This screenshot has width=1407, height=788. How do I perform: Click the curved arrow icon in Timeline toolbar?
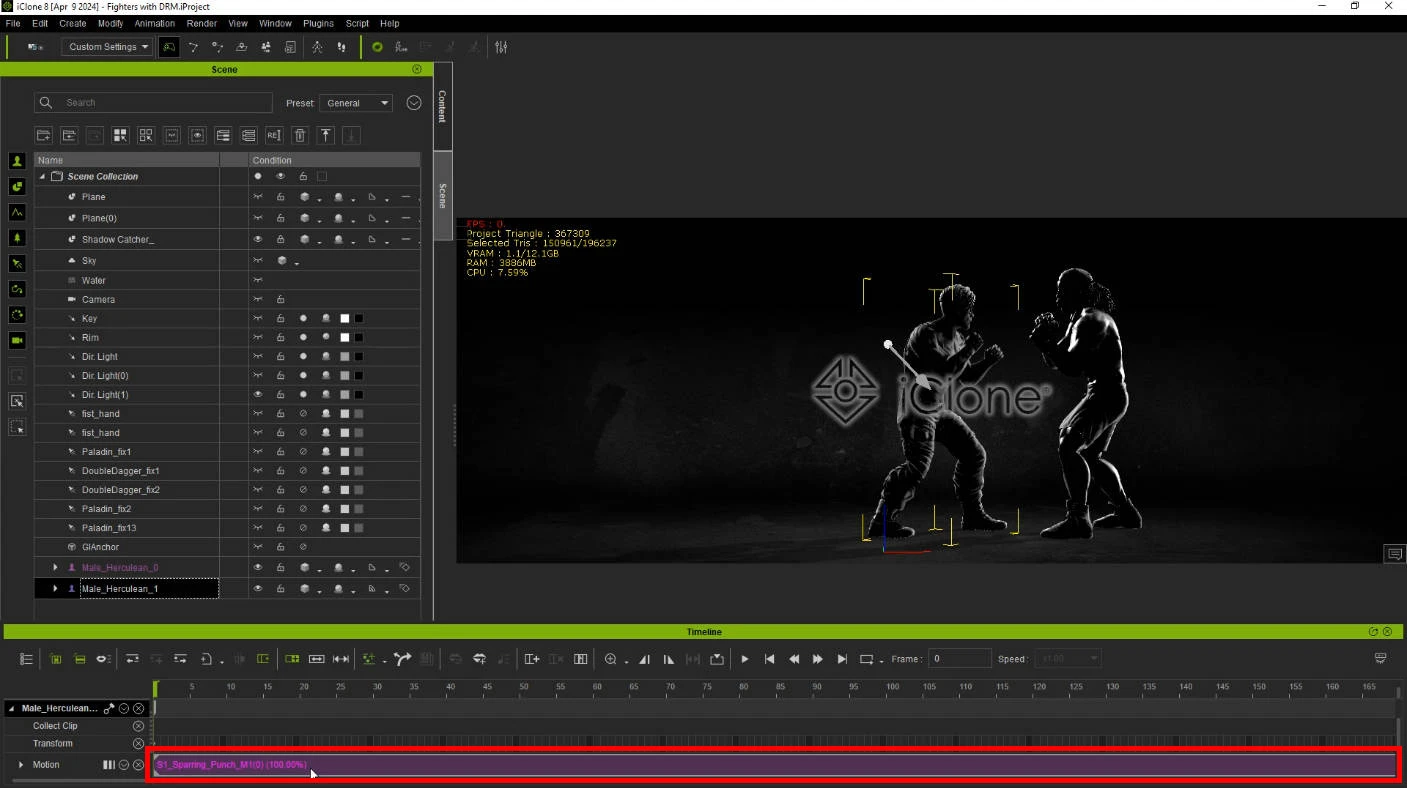tap(402, 659)
